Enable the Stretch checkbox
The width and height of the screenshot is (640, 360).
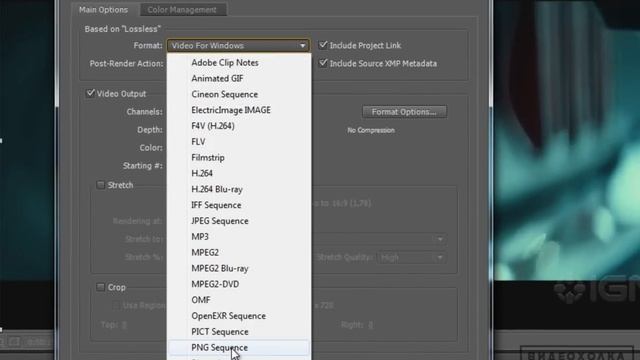pyautogui.click(x=100, y=185)
